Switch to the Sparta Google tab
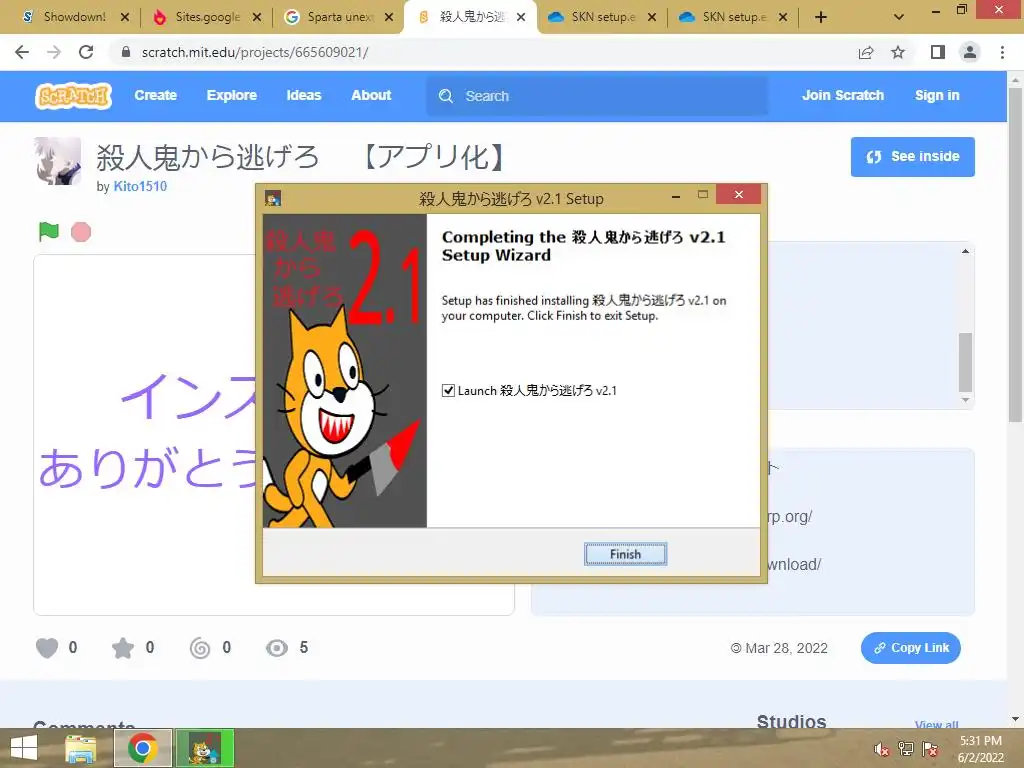Image resolution: width=1024 pixels, height=768 pixels. (x=340, y=17)
